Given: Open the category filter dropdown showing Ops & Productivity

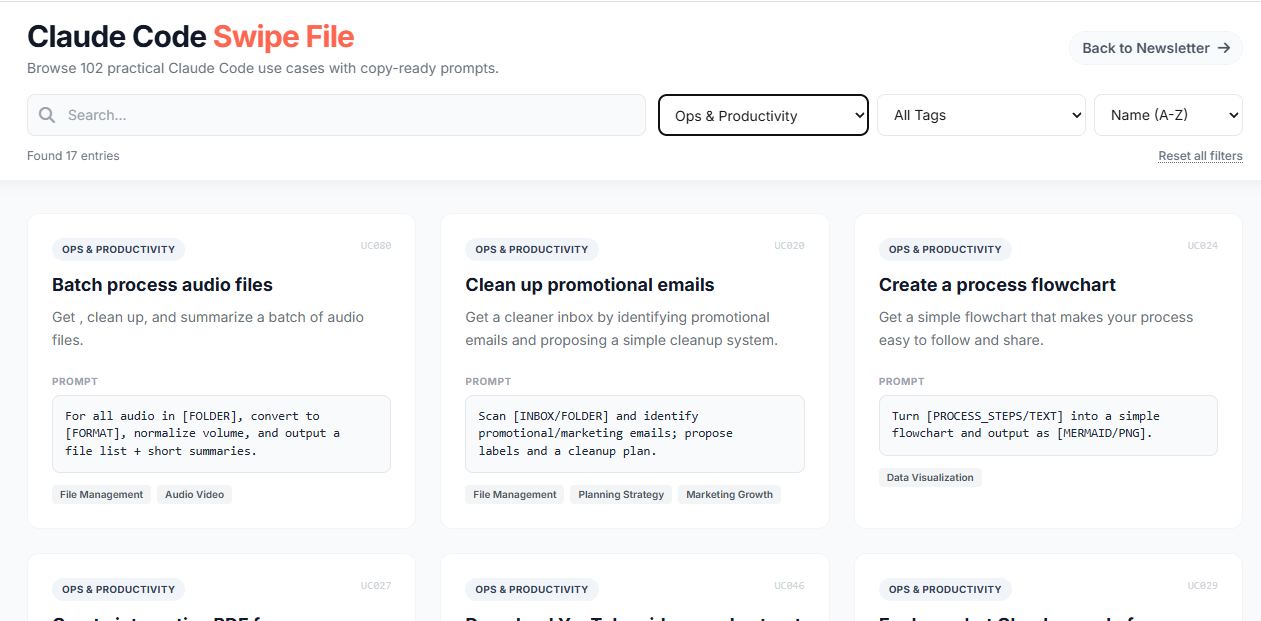Looking at the screenshot, I should click(x=762, y=115).
